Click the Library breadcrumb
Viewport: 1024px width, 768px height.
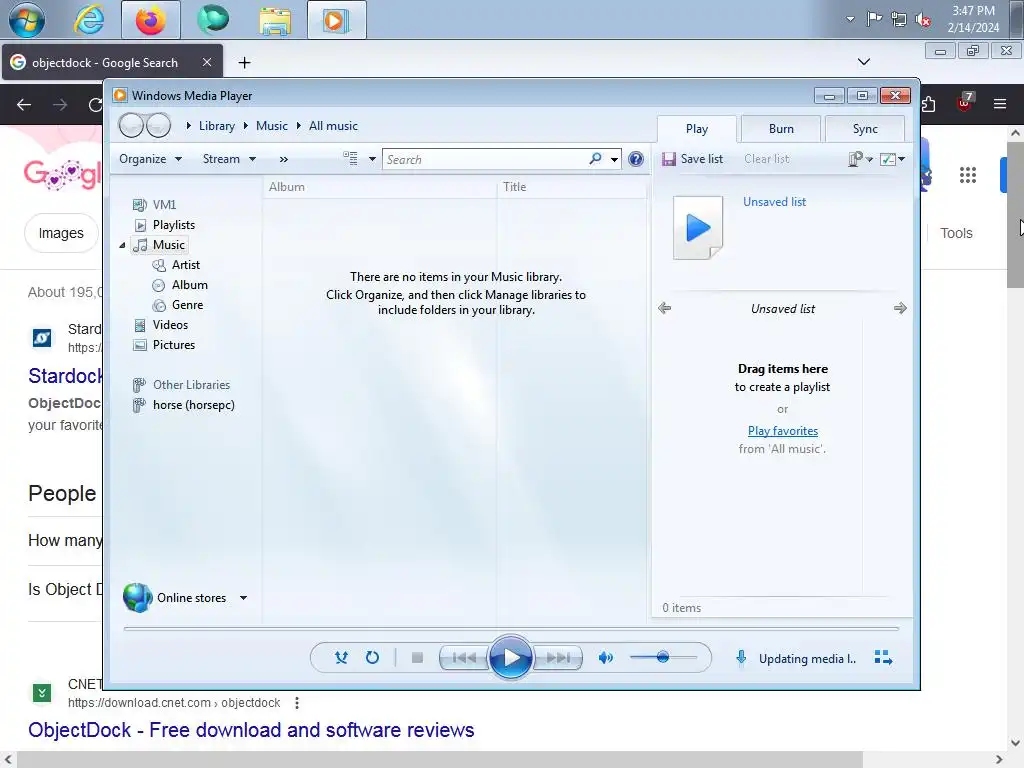217,126
